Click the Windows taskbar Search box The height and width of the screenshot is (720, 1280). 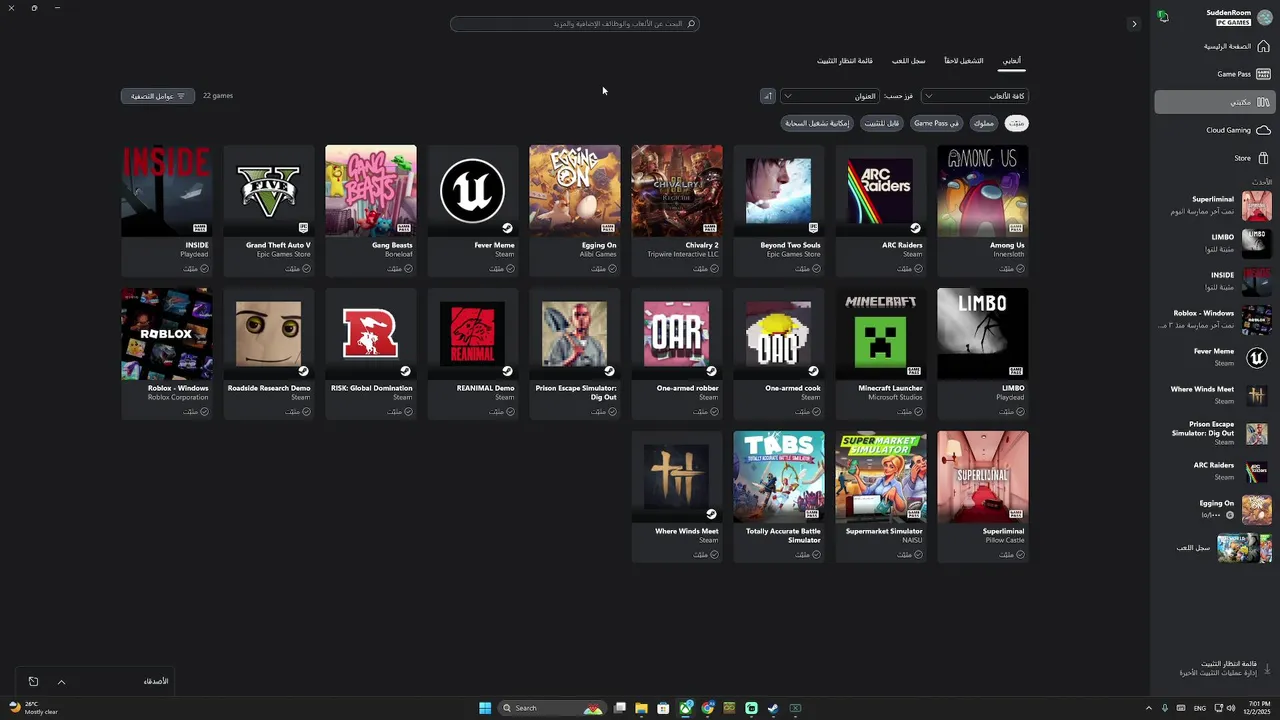pos(553,708)
